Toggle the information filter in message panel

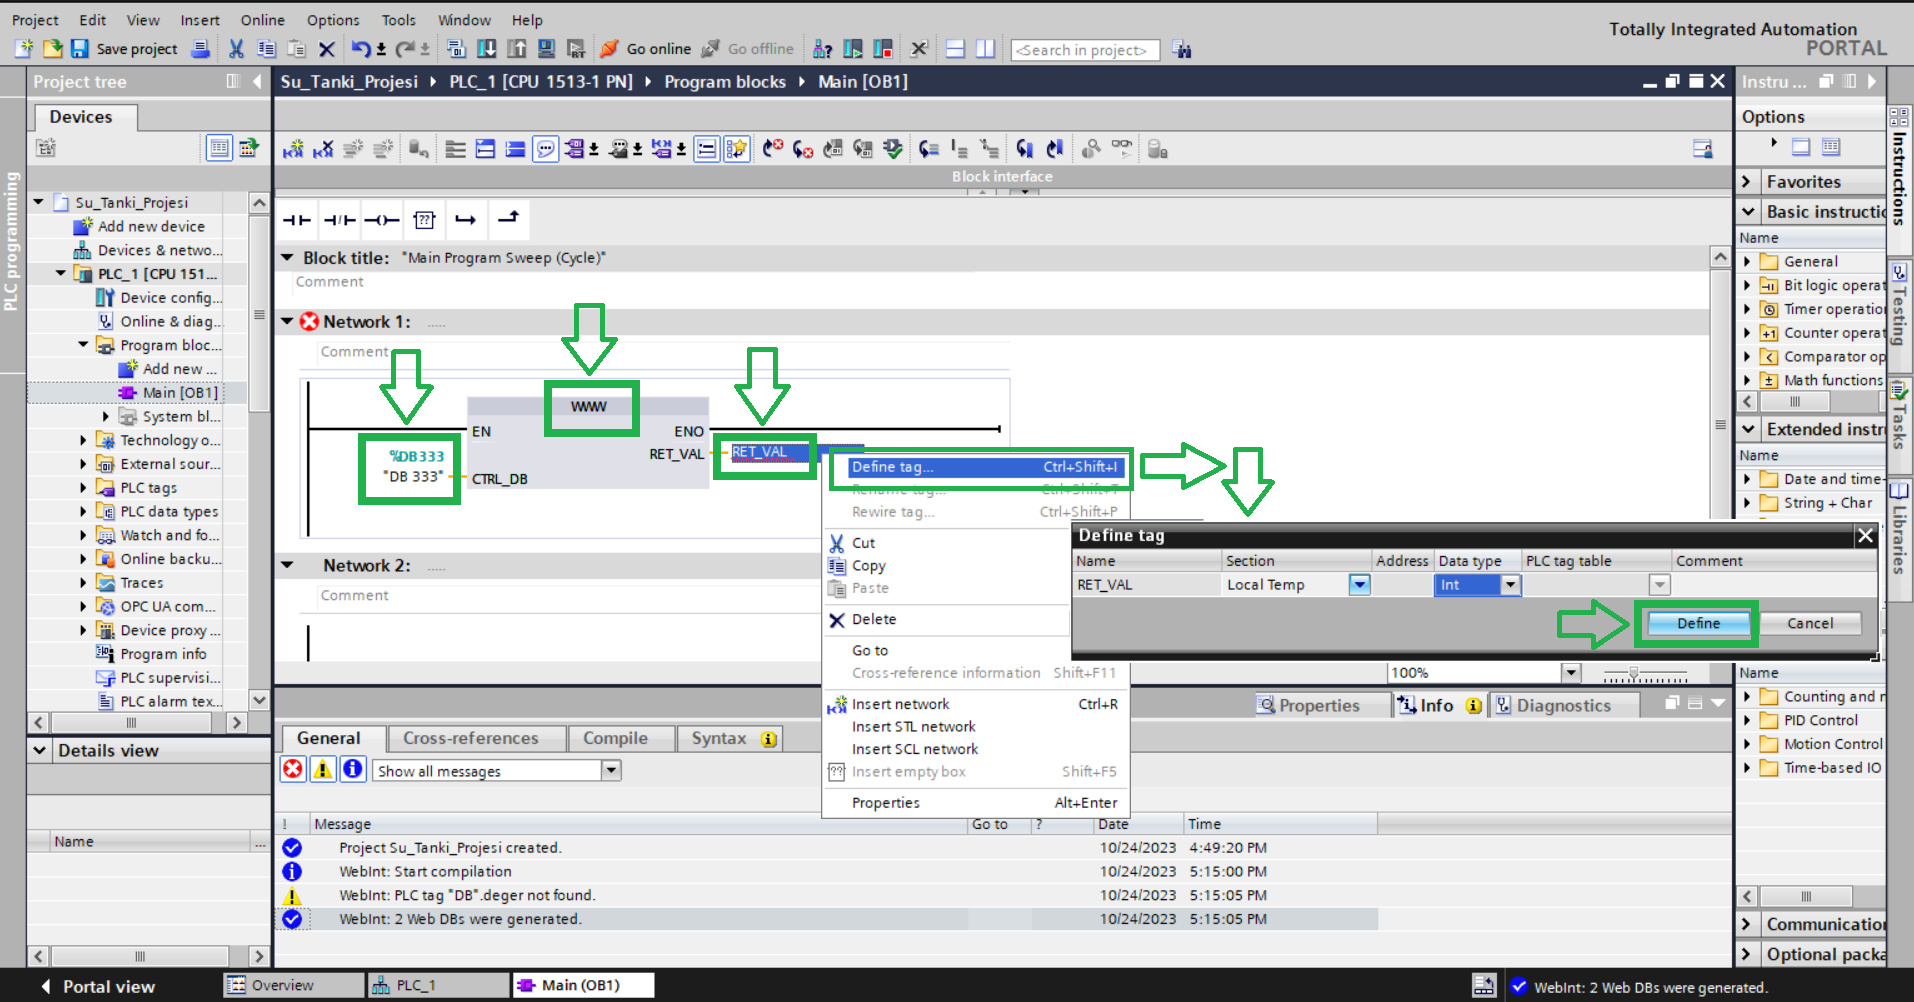pyautogui.click(x=353, y=769)
